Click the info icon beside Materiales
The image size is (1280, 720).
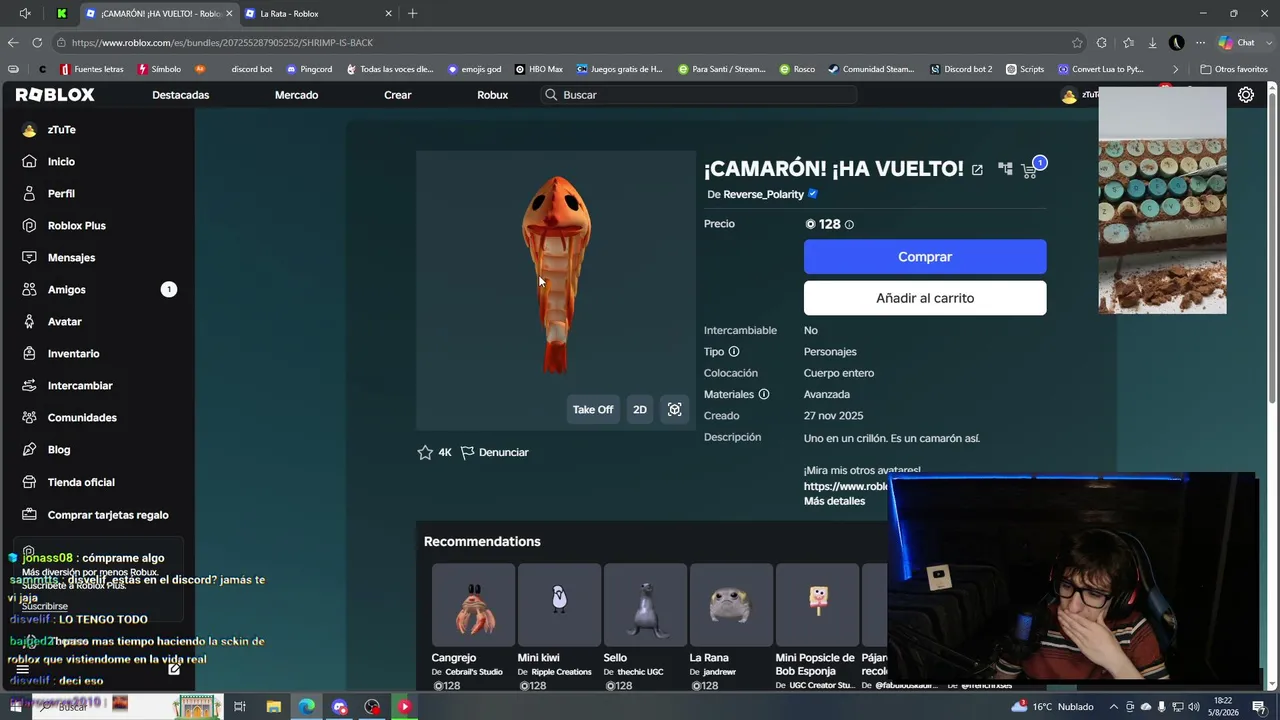[x=764, y=394]
